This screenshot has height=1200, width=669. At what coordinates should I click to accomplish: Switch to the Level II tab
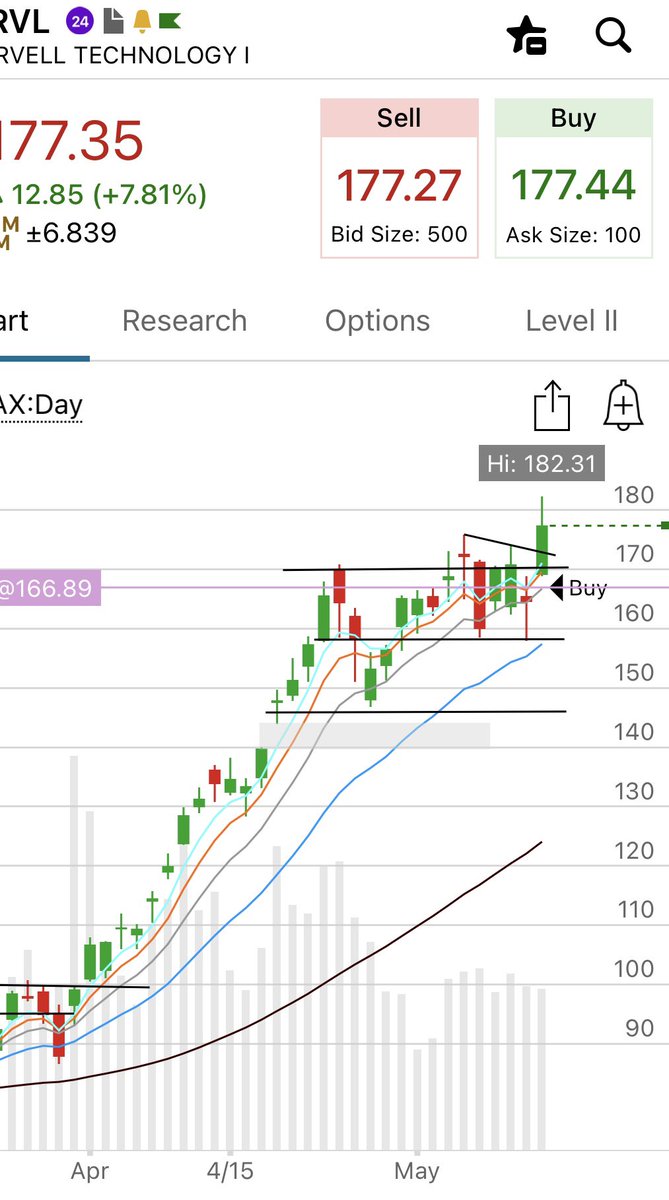(572, 321)
